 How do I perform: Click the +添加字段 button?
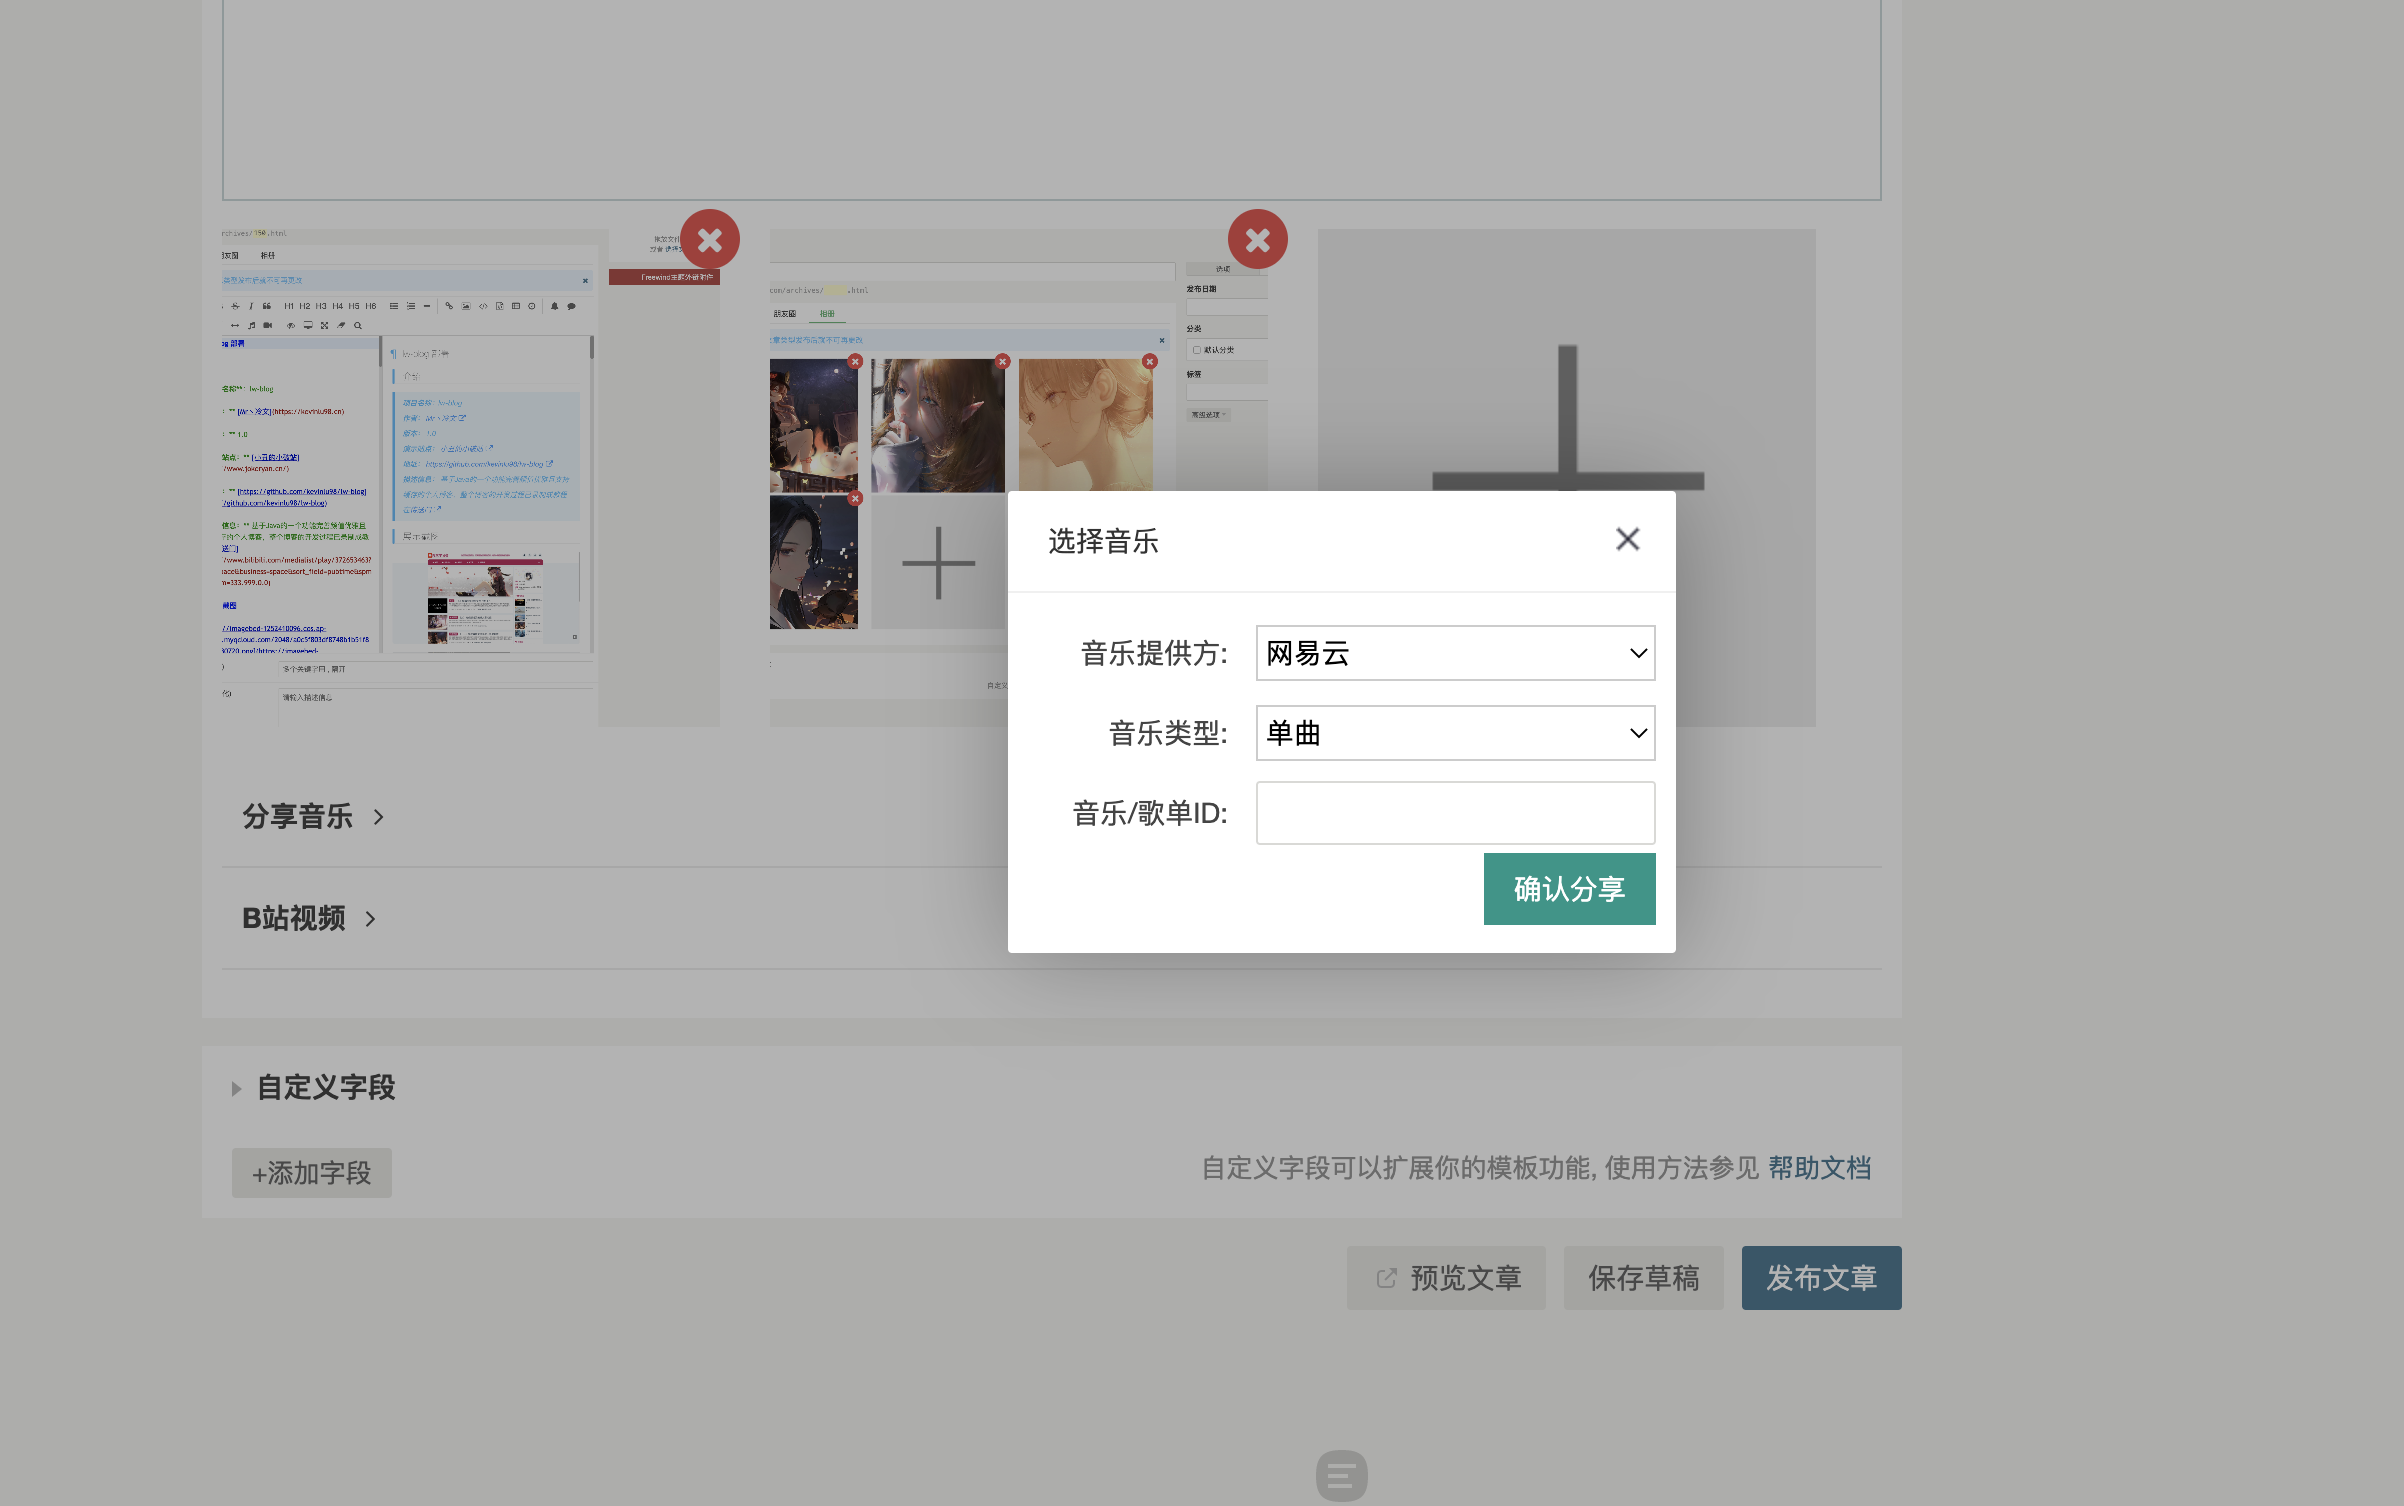coord(312,1173)
